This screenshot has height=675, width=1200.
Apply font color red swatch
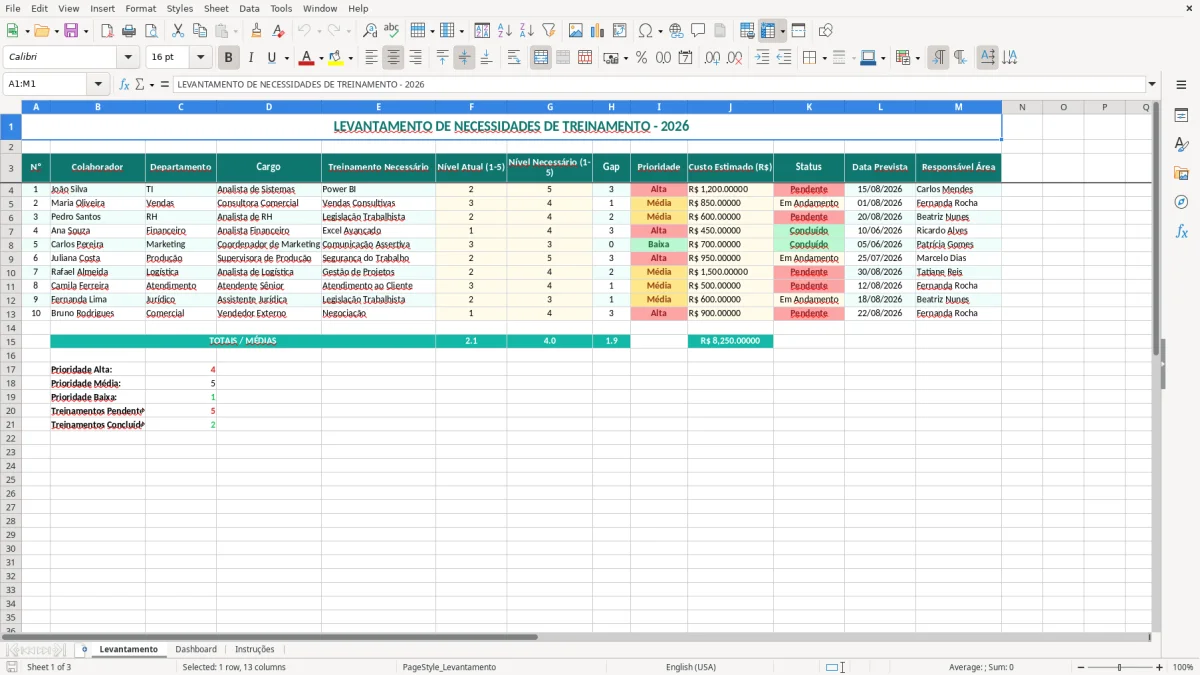coord(307,58)
